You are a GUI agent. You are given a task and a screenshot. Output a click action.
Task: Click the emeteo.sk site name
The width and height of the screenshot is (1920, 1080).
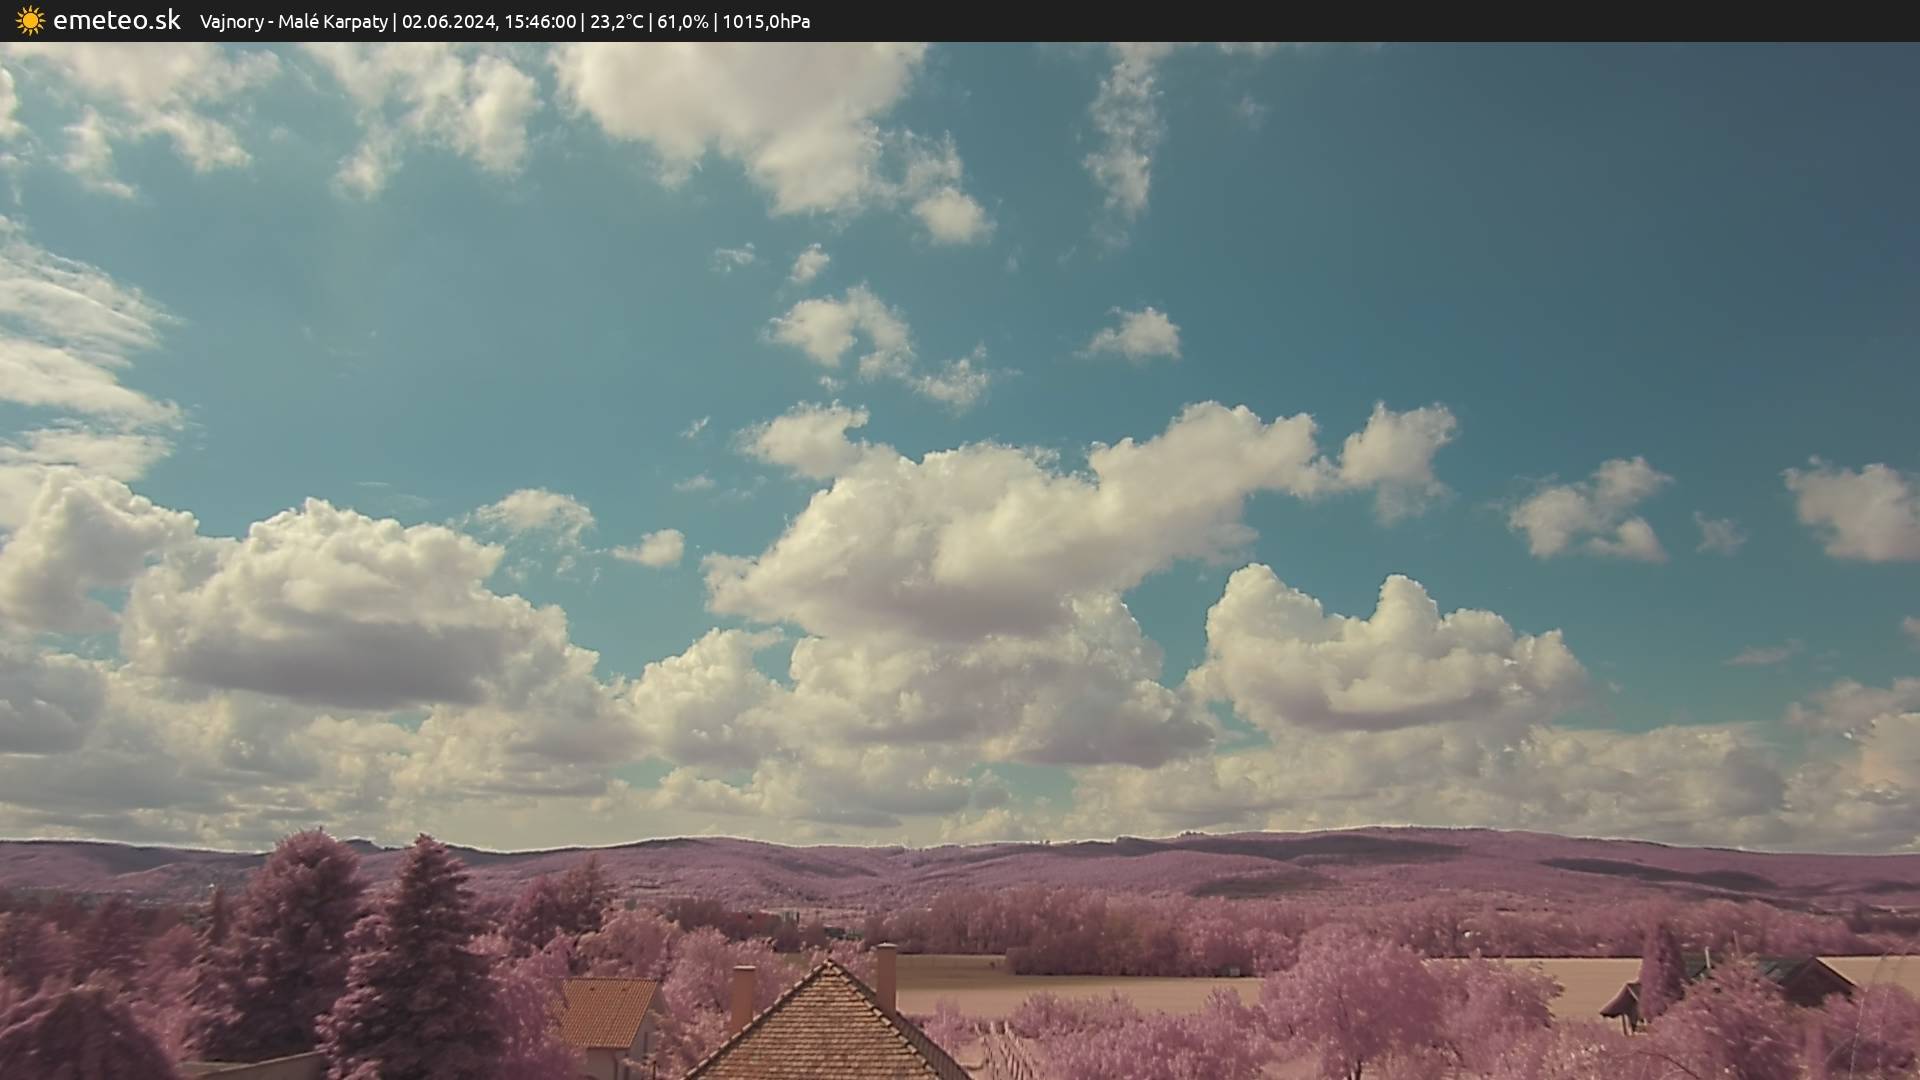pyautogui.click(x=116, y=20)
